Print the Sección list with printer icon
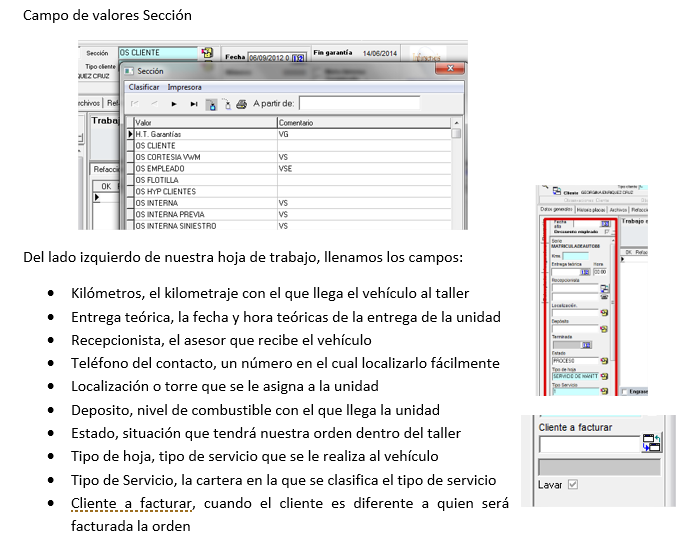690x539 pixels. pos(242,104)
